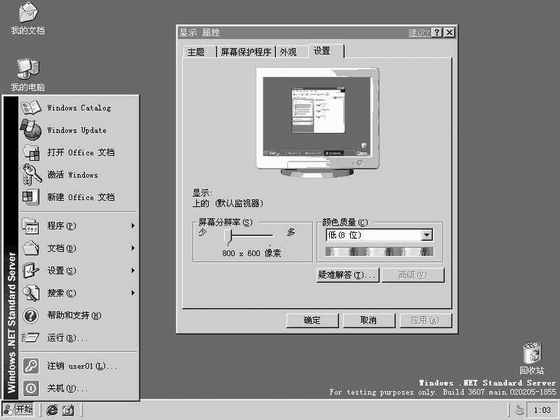Launch Internet Explorer from quick launch
This screenshot has width=560, height=420.
[52, 410]
